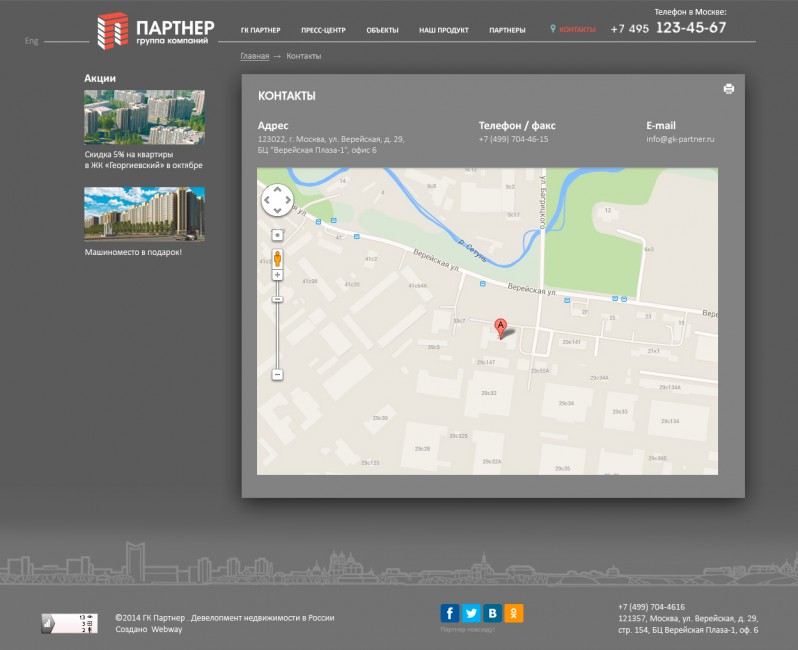
Task: Open the Объекты menu item
Action: point(382,30)
